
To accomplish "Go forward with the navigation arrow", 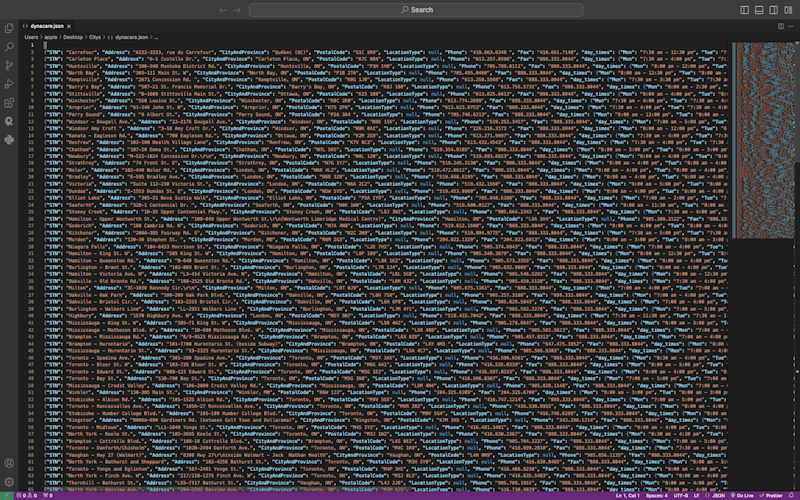I will tap(237, 10).
